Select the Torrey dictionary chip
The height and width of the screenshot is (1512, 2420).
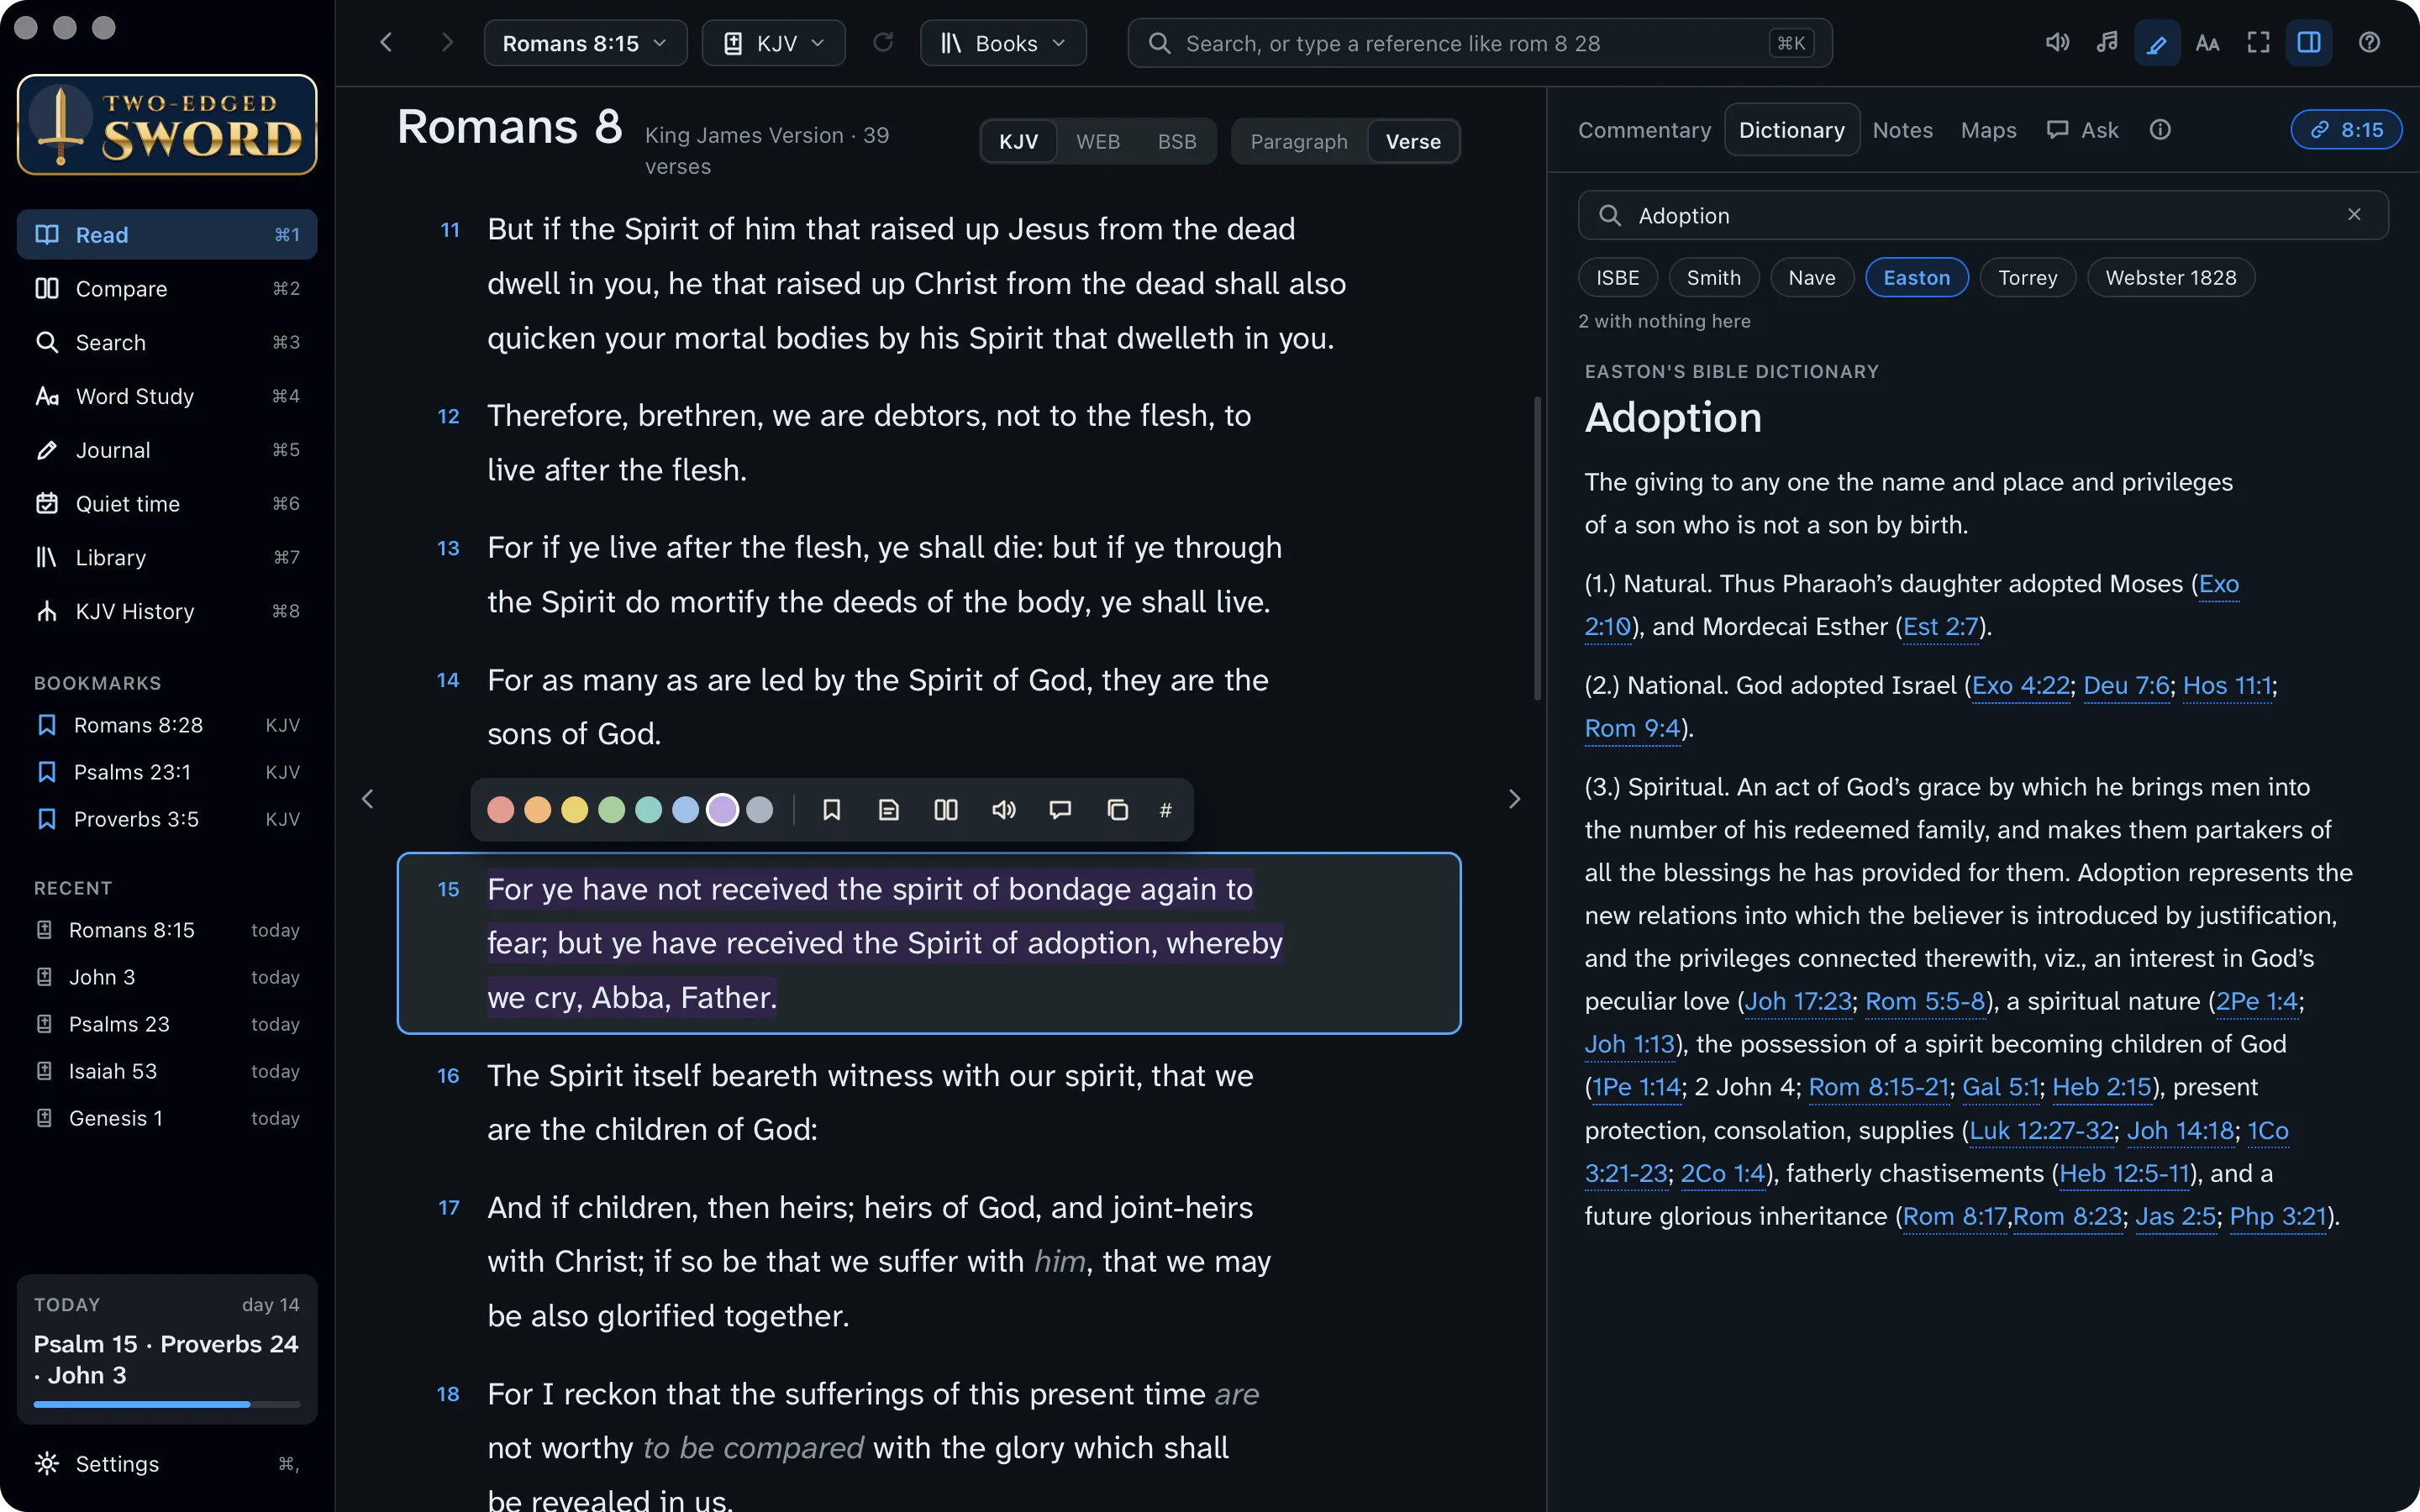point(2027,278)
